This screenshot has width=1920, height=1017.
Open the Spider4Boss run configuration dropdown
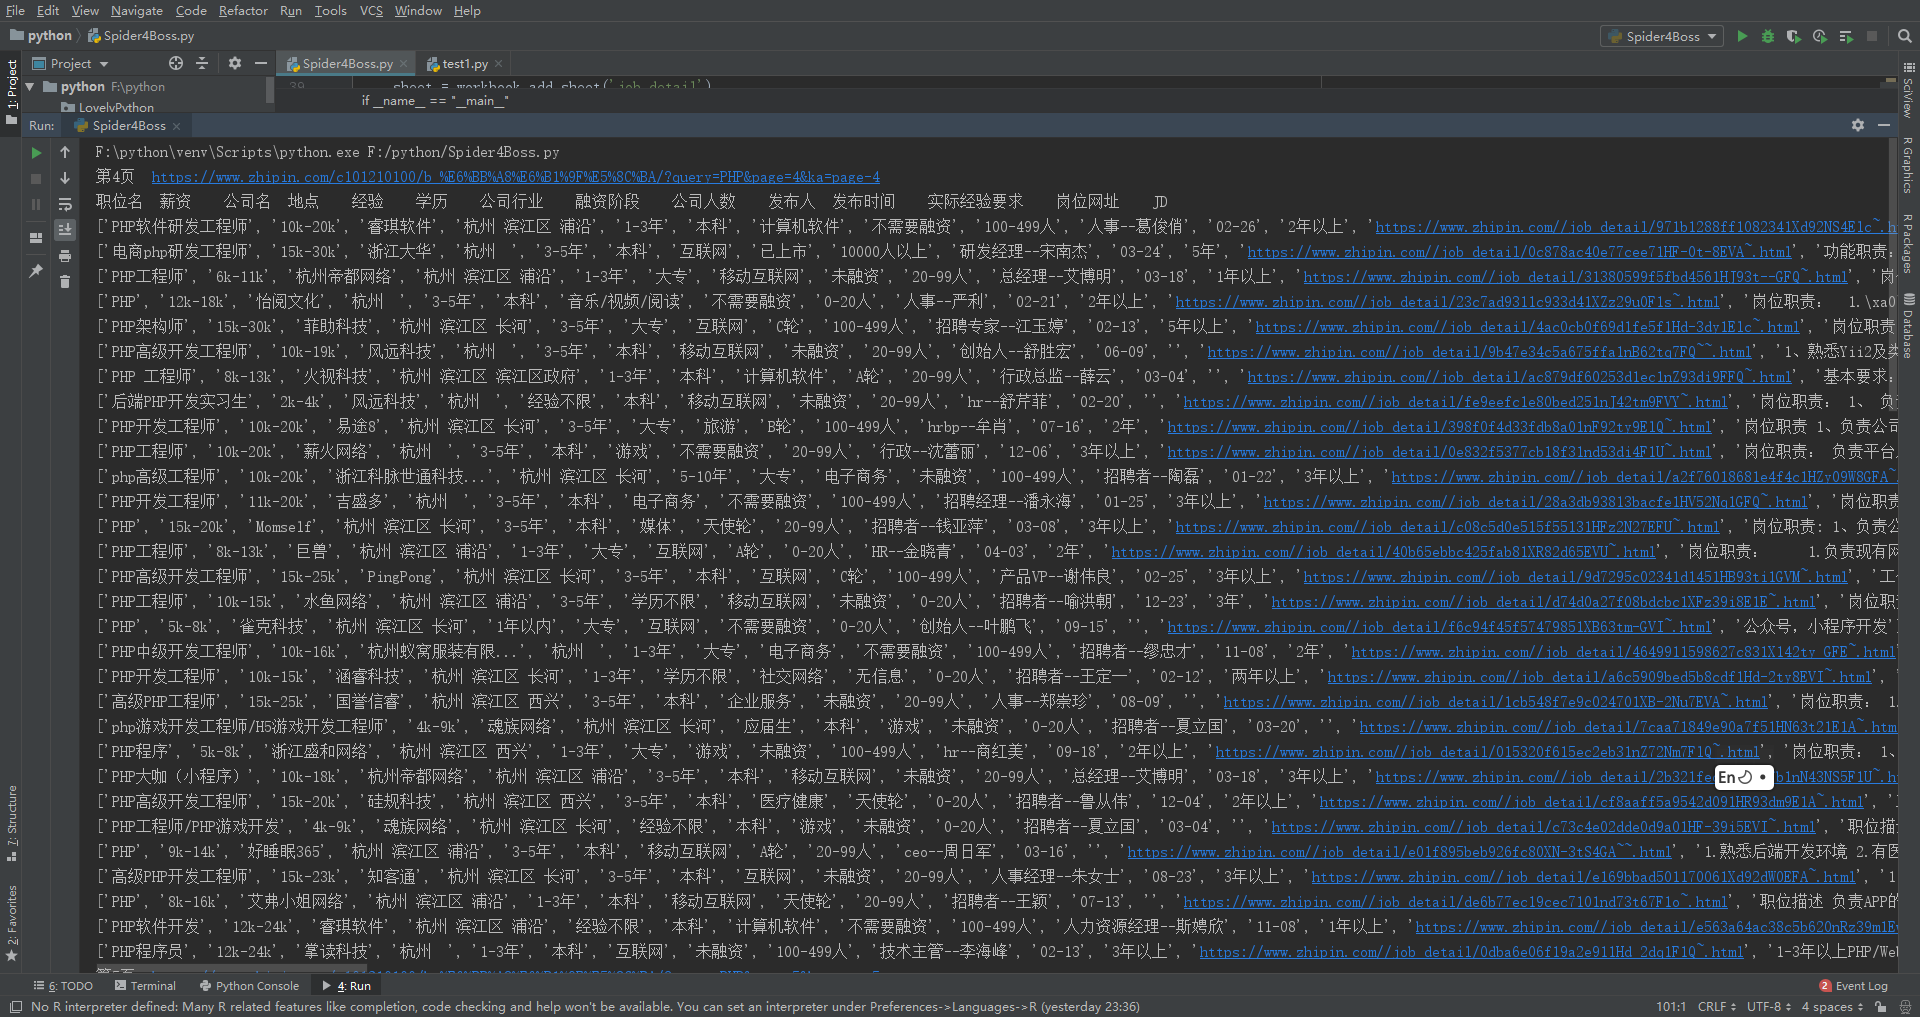tap(1662, 36)
